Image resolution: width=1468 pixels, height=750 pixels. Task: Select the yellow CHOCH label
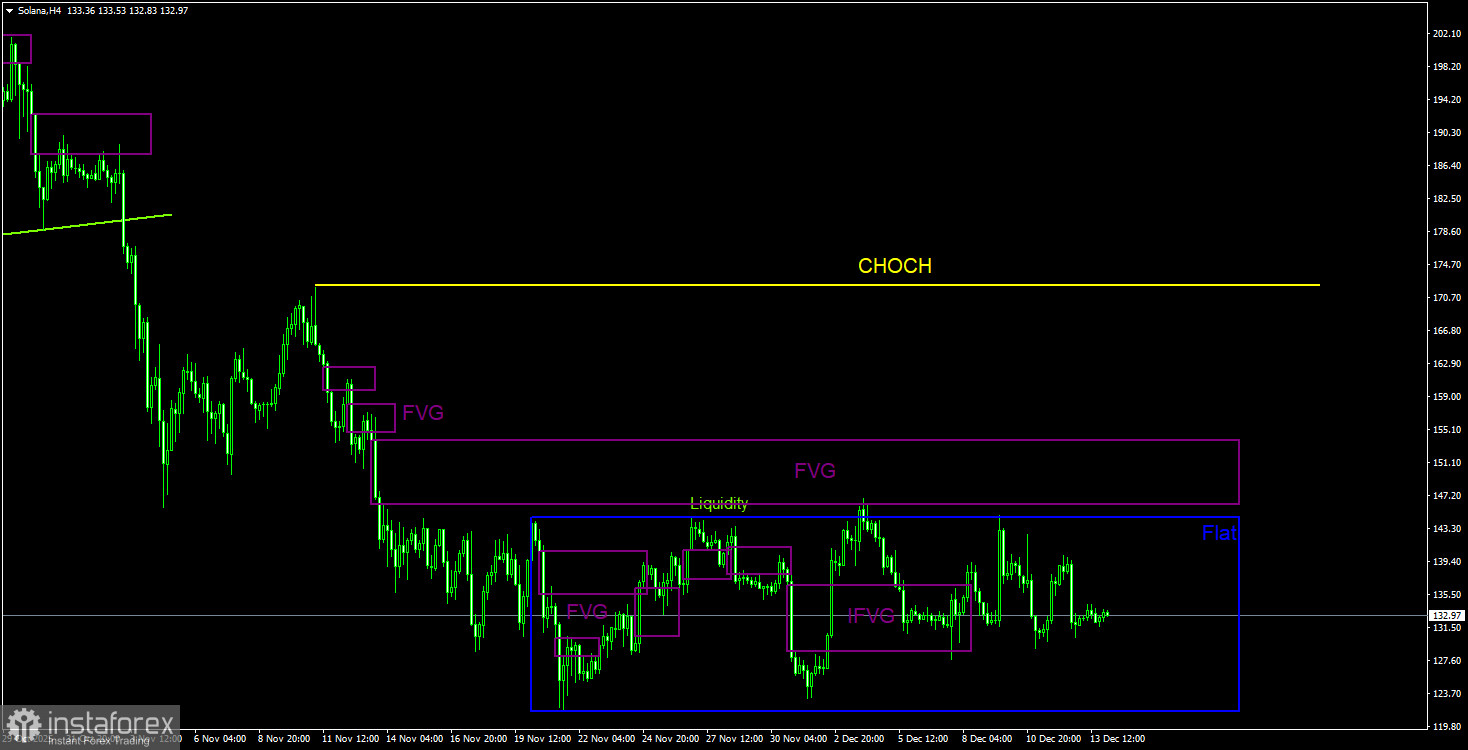click(x=895, y=266)
